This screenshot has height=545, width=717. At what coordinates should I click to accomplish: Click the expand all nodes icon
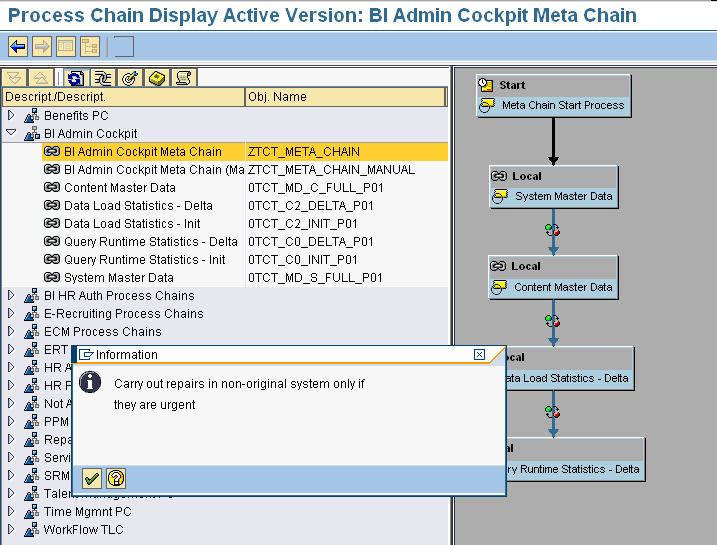[14, 78]
